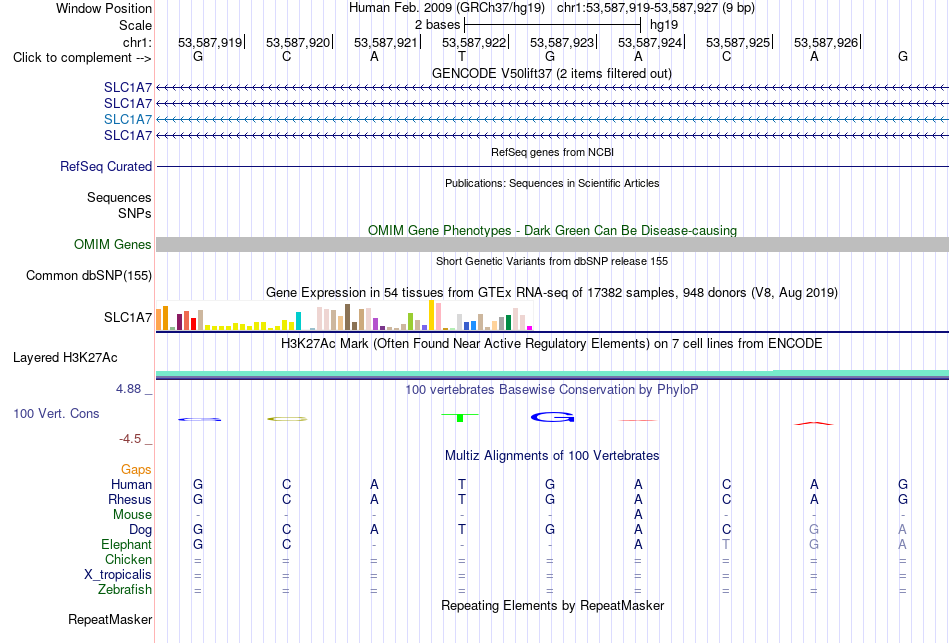Click the A base in the Mouse row
Screen dimensions: 950x643
coord(638,515)
